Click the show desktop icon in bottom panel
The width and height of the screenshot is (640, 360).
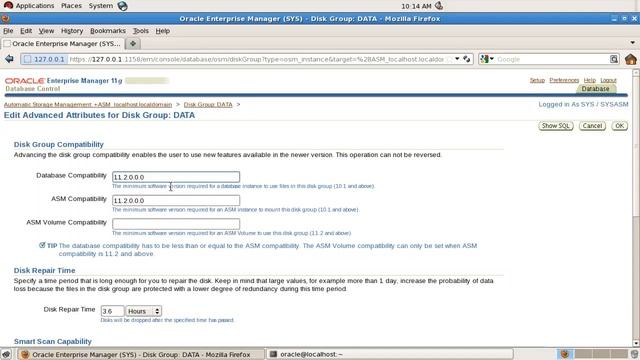(6, 354)
